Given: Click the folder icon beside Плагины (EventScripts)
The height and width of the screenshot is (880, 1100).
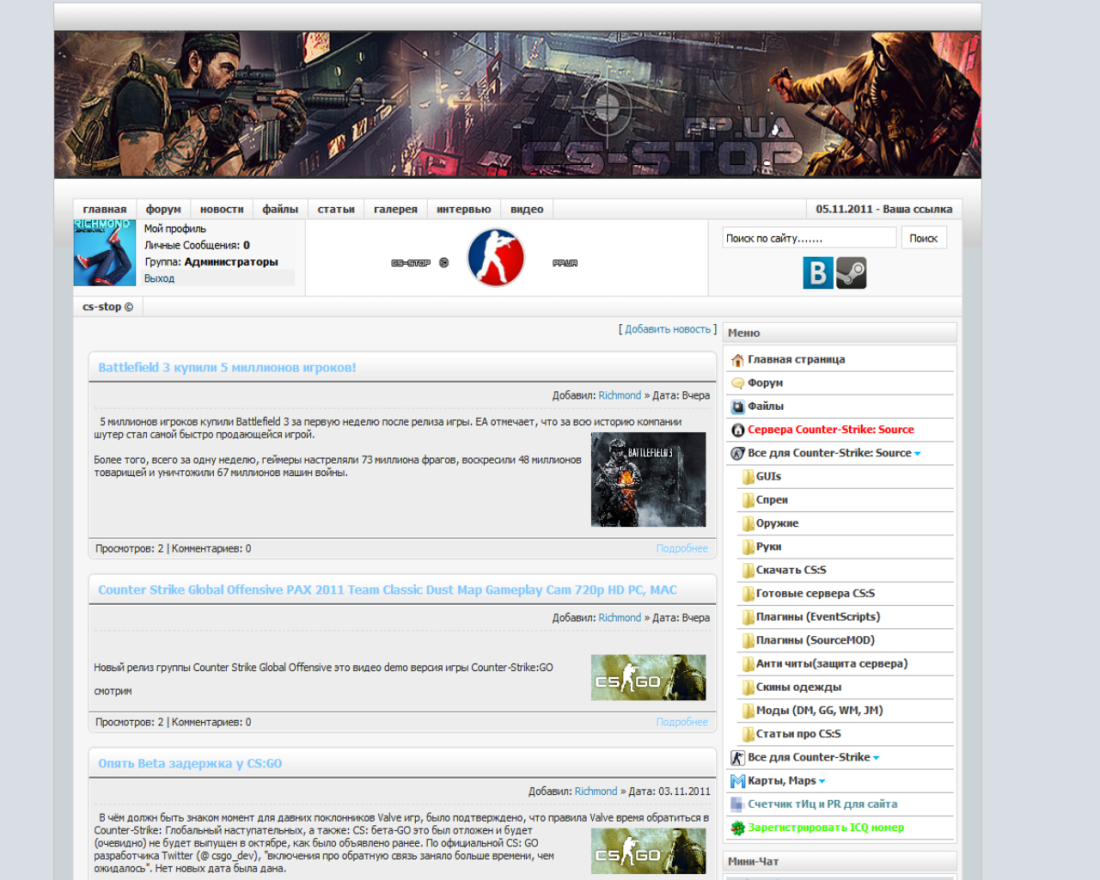Looking at the screenshot, I should coord(748,618).
